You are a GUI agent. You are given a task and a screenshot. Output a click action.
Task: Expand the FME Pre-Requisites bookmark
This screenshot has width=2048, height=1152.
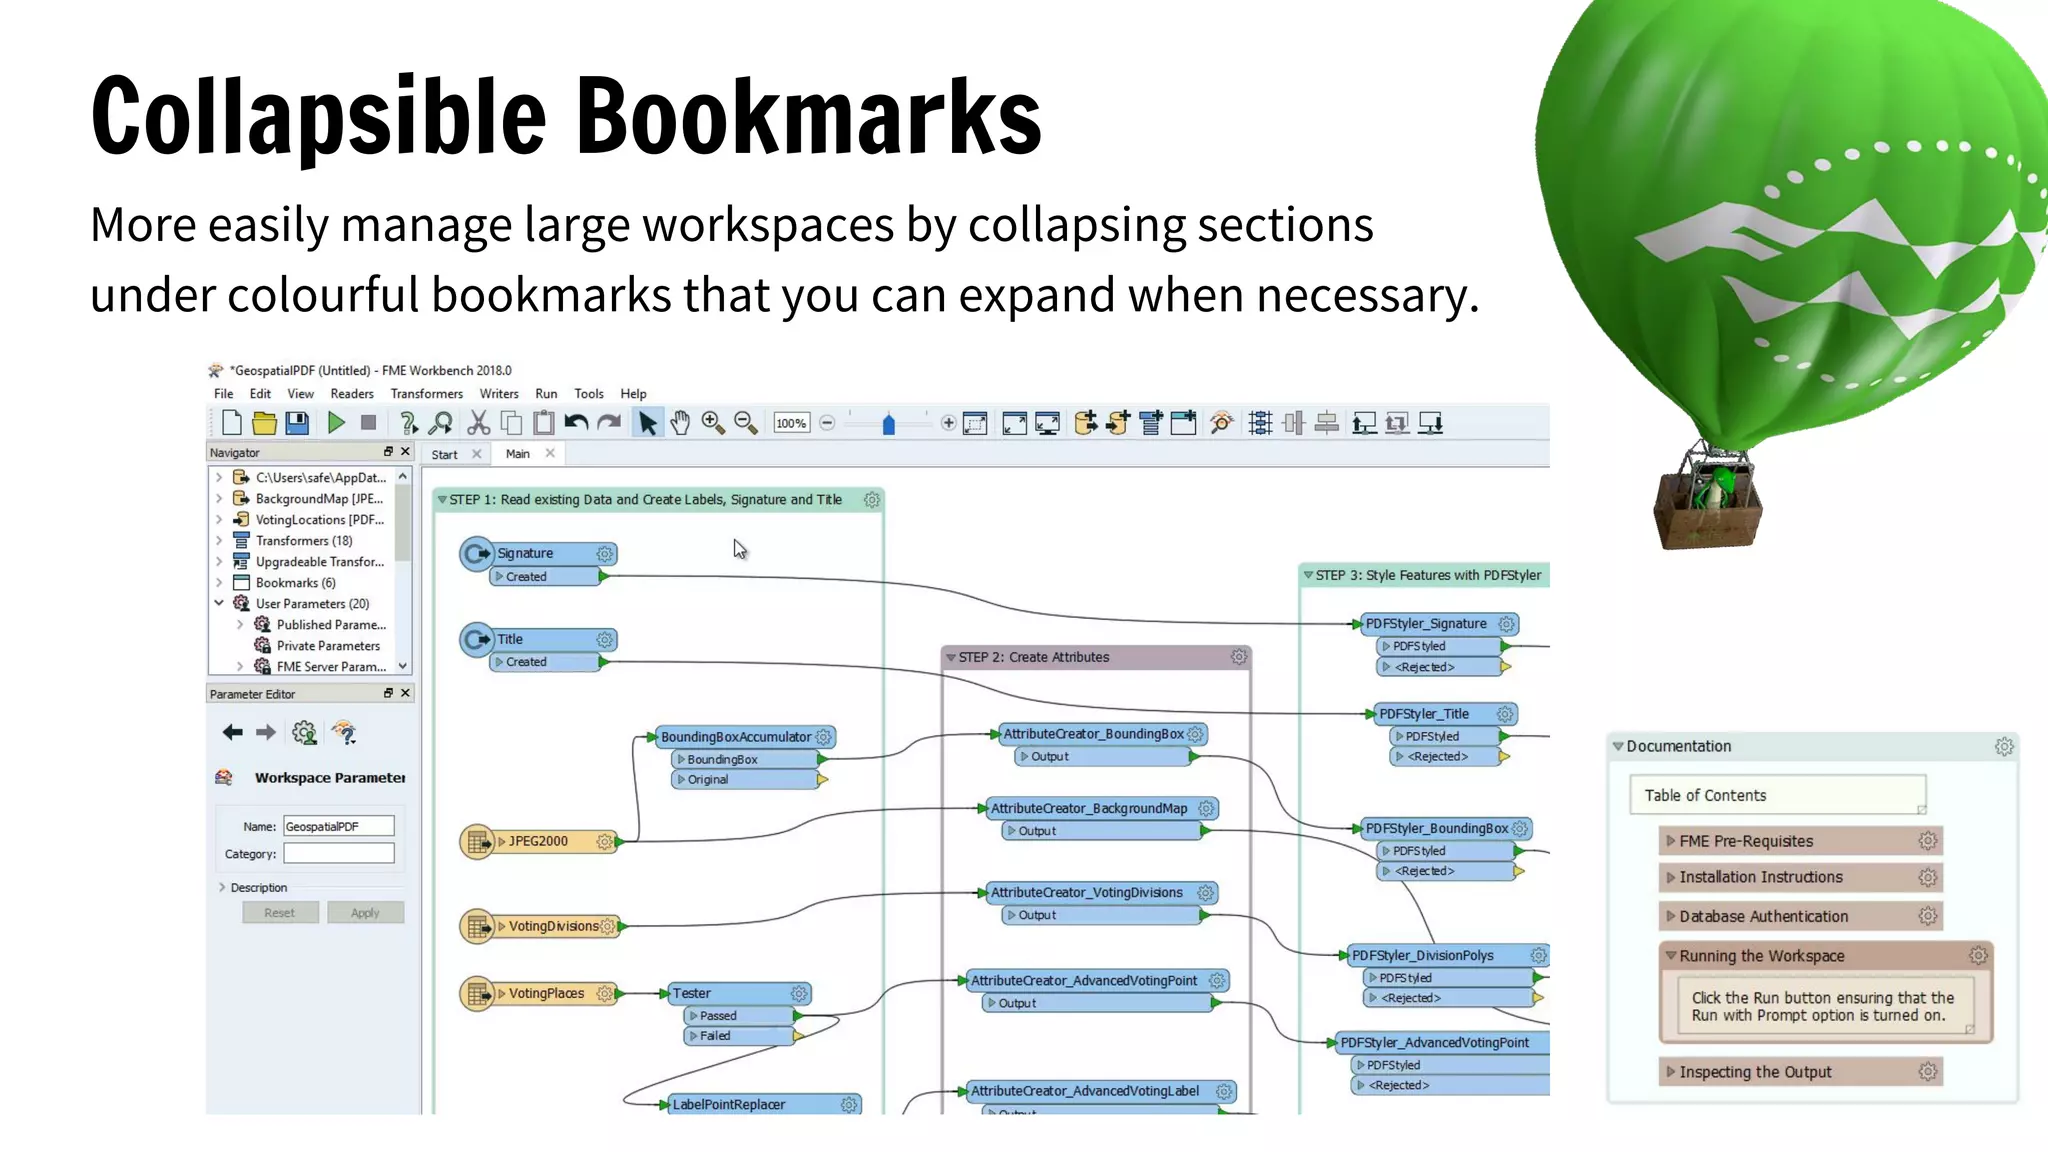(x=1670, y=841)
